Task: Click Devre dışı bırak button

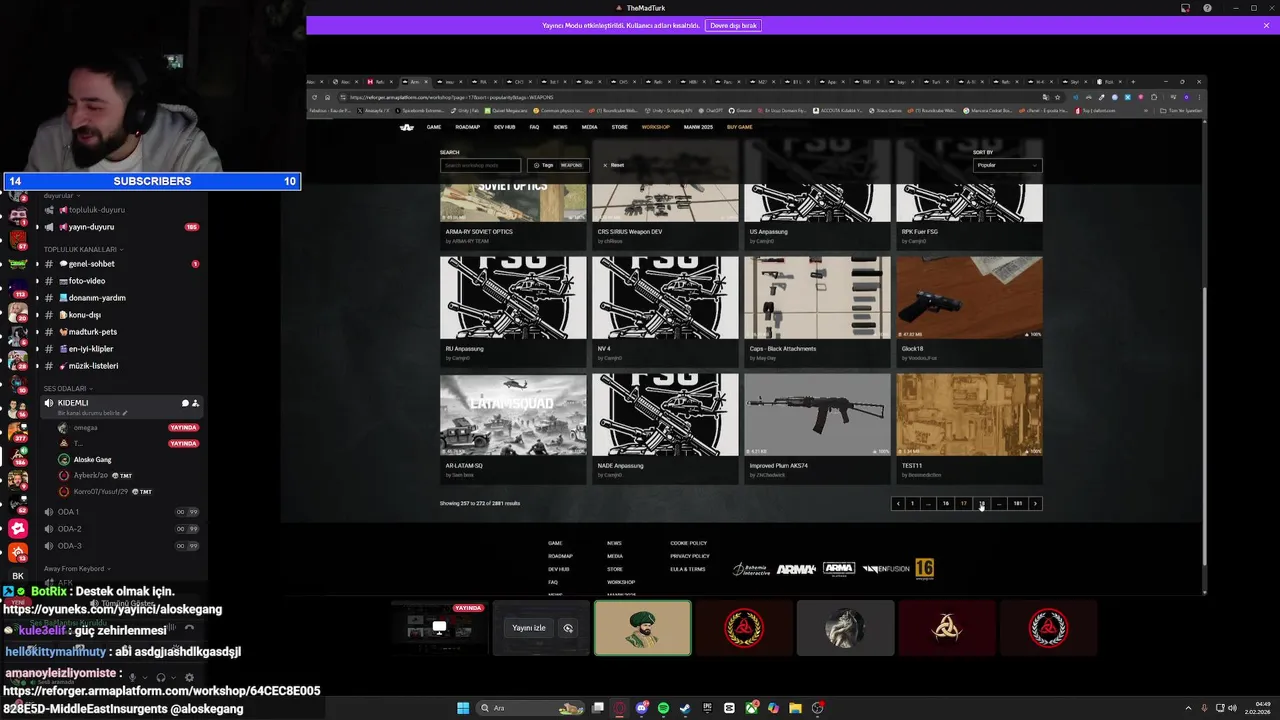Action: point(734,25)
